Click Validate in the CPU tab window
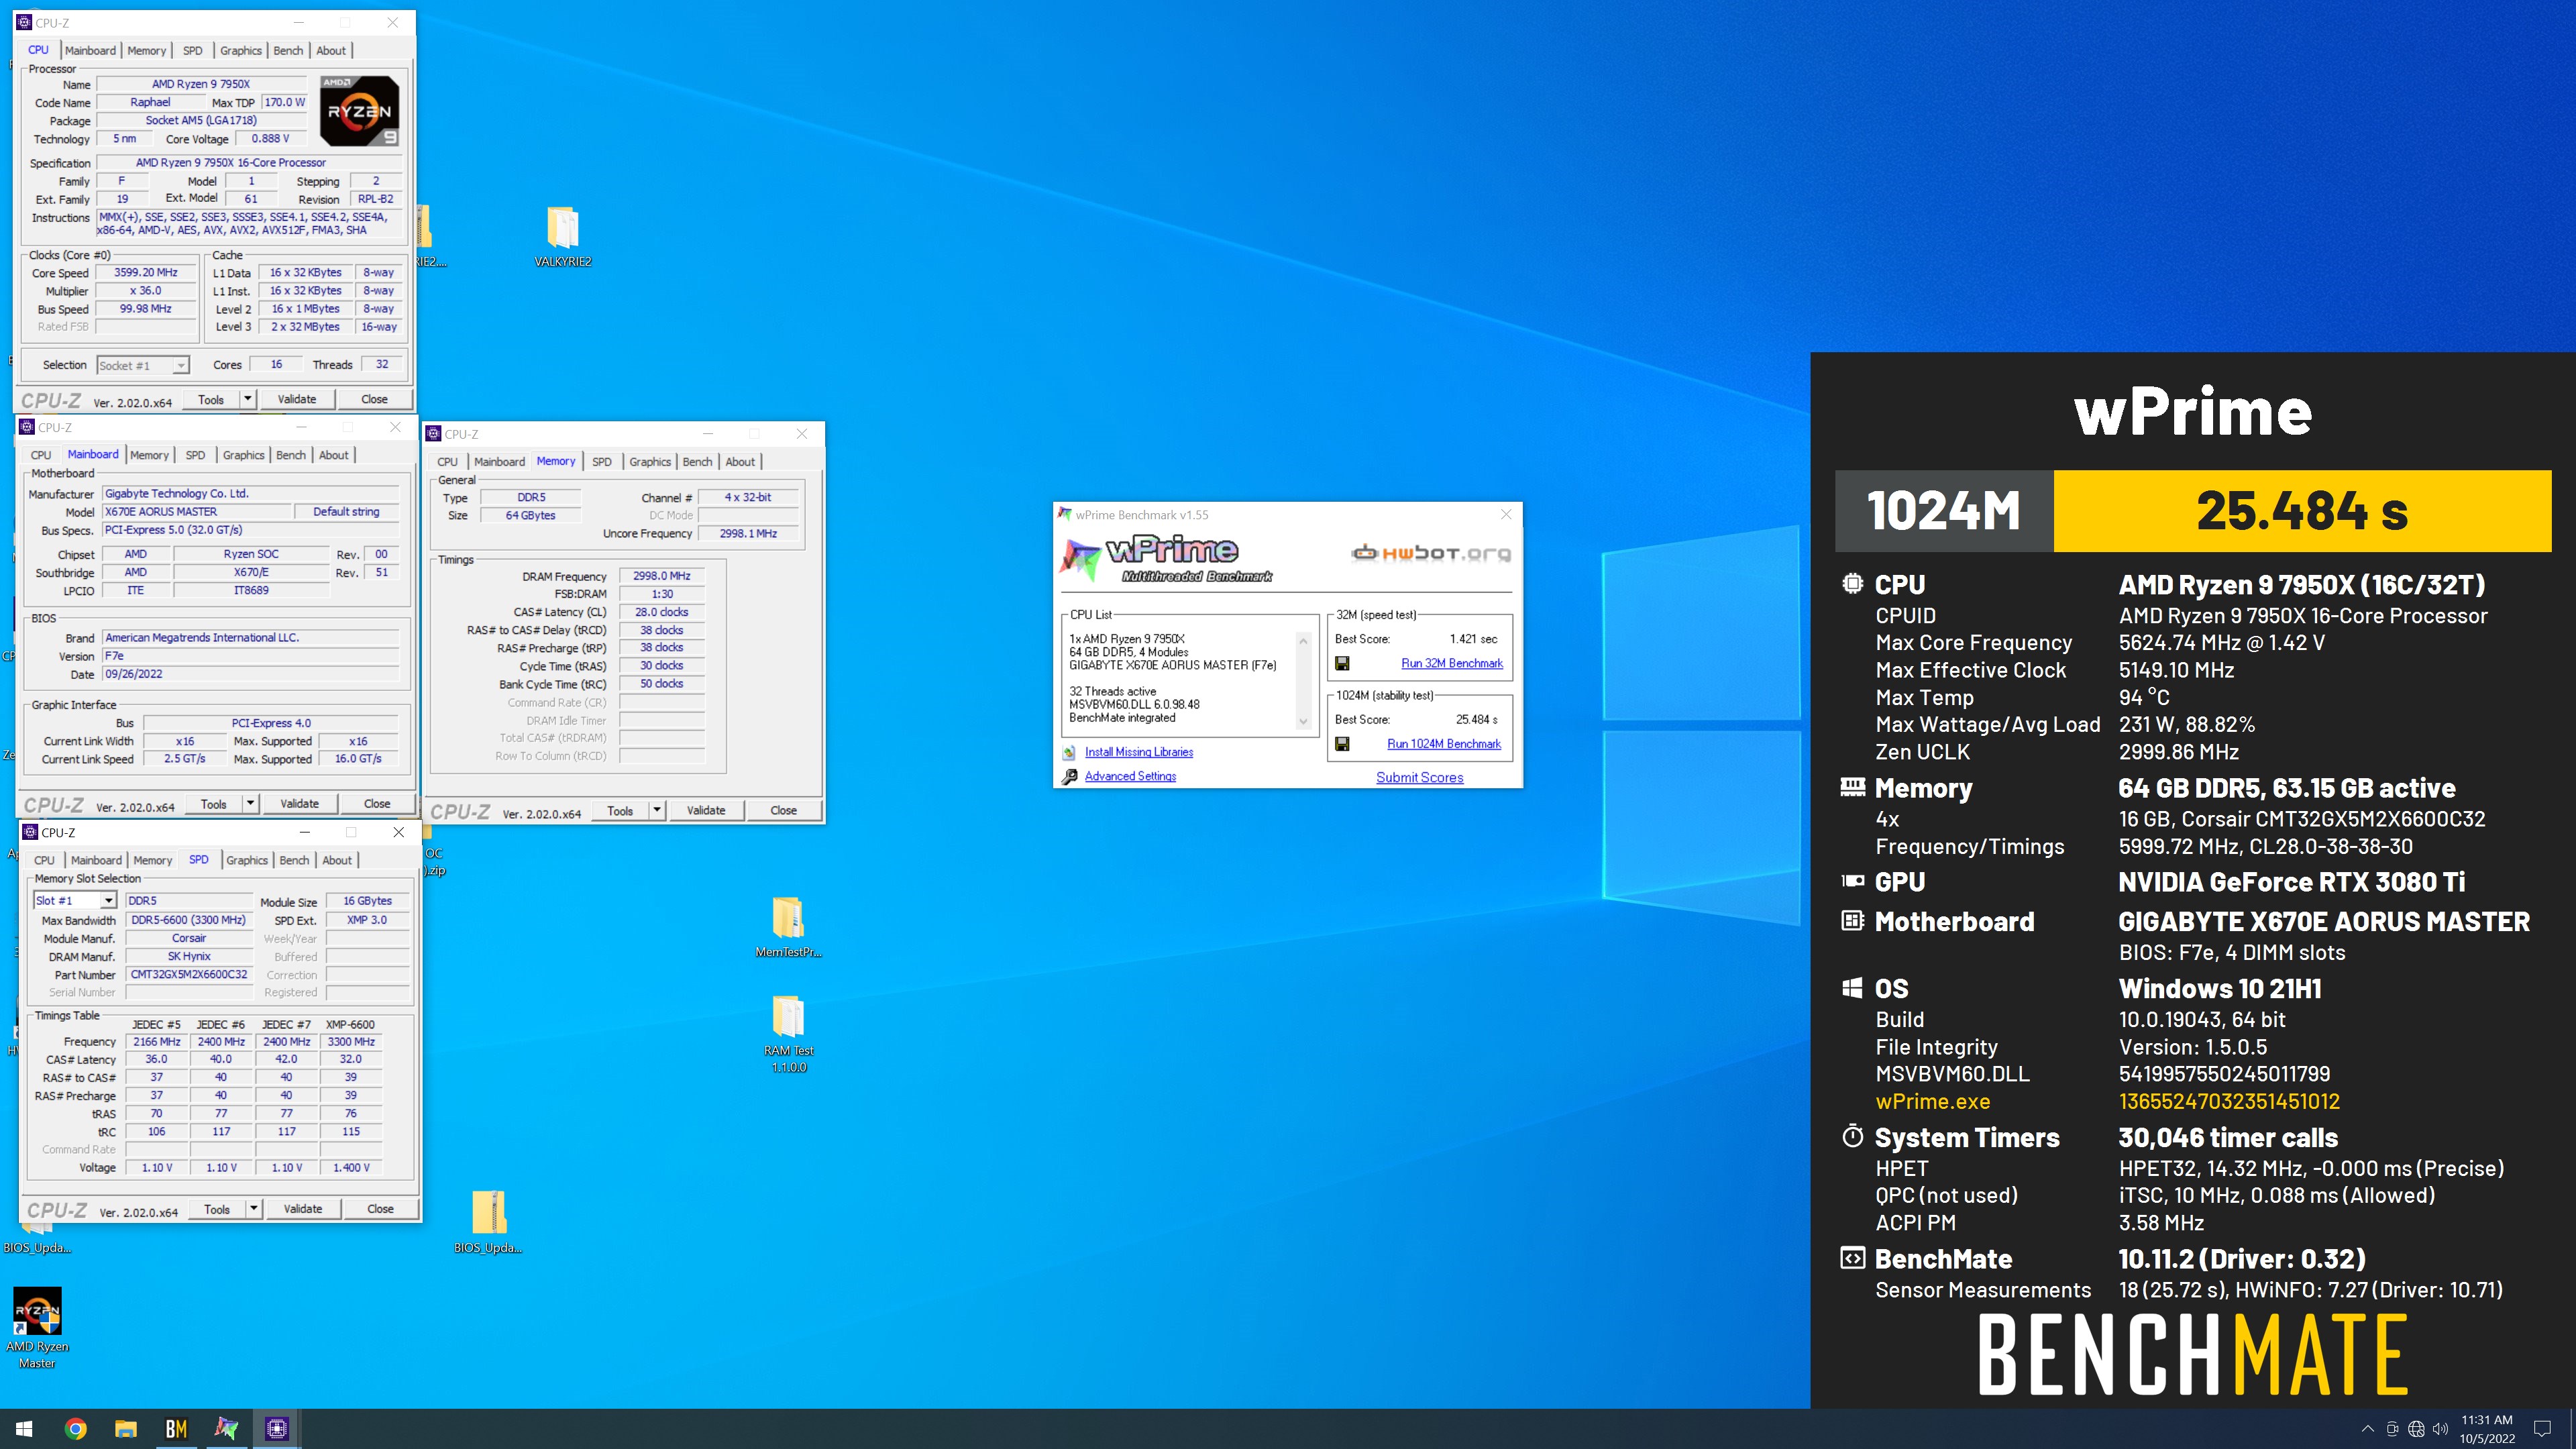The width and height of the screenshot is (2576, 1449). [297, 399]
